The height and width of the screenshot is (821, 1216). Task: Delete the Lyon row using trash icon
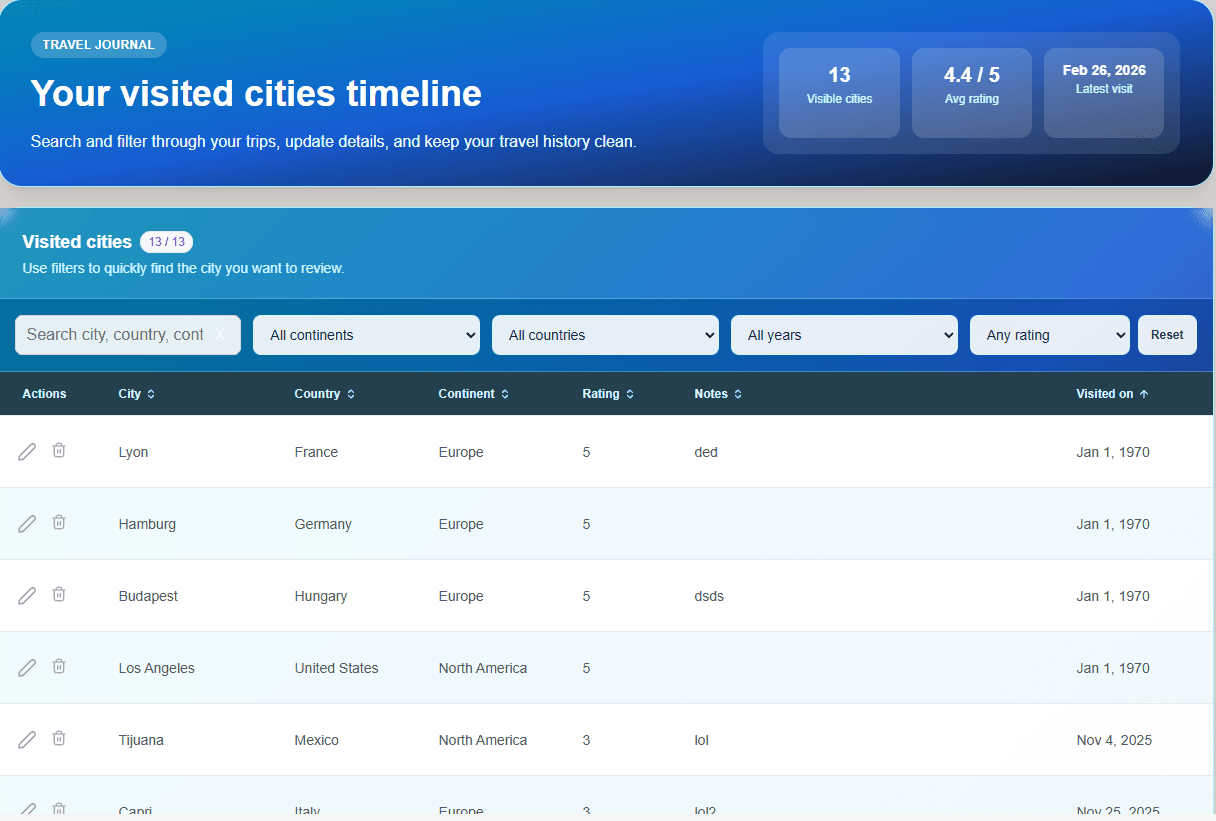click(59, 451)
